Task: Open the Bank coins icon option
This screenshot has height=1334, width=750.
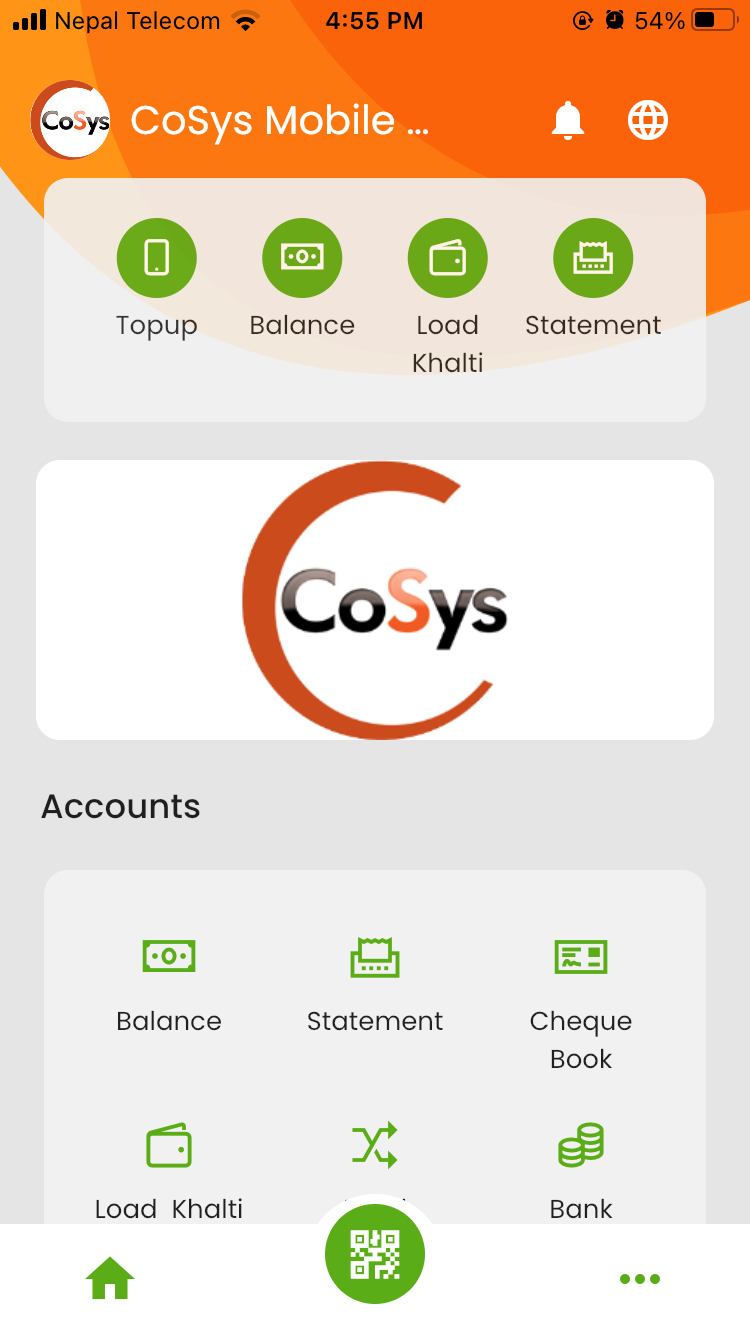Action: coord(581,1145)
